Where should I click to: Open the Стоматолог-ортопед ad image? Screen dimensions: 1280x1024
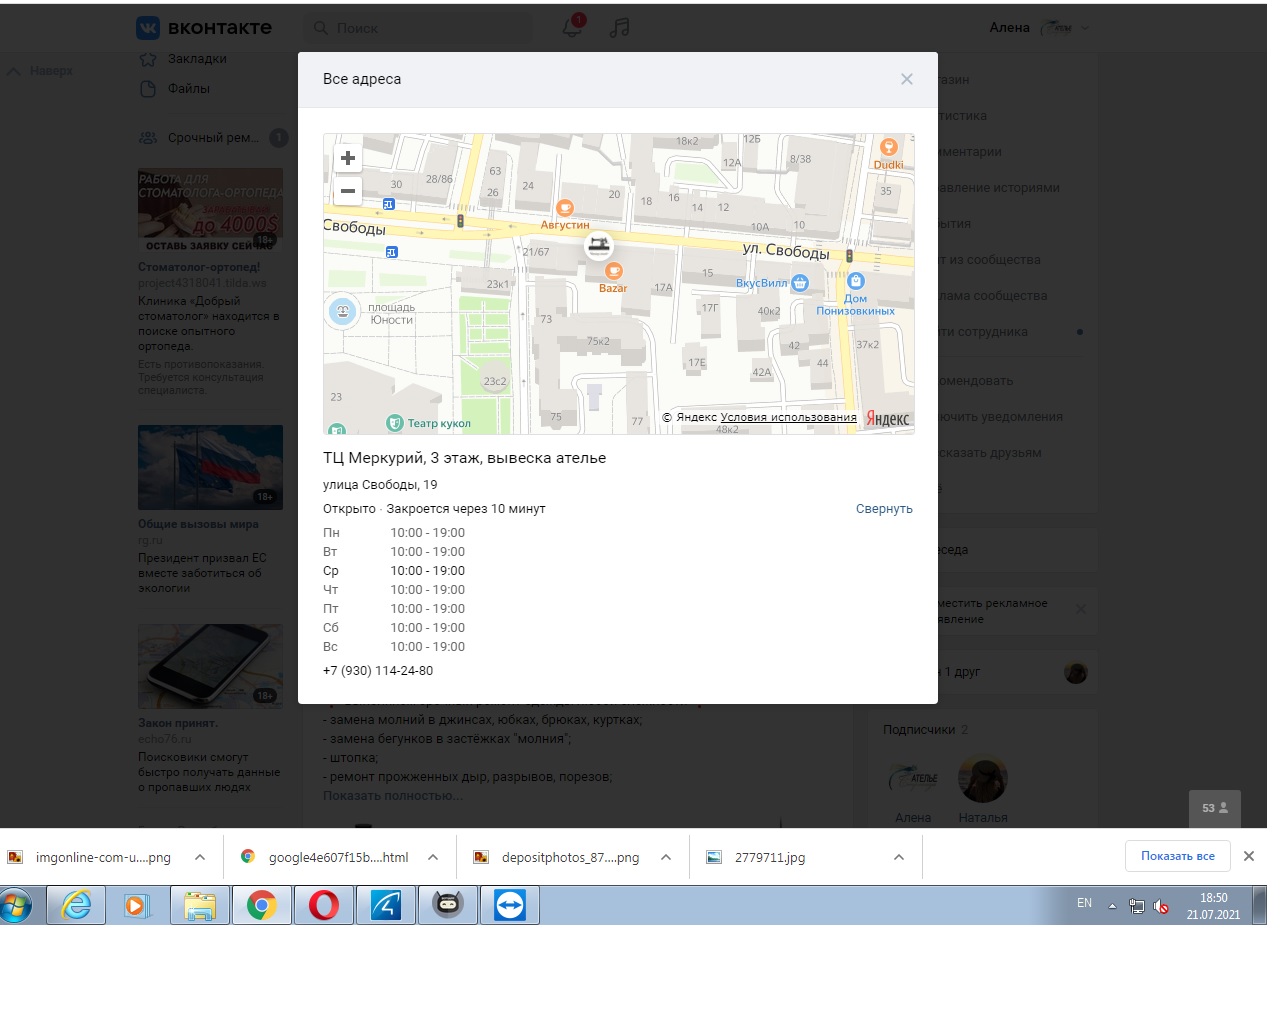[210, 211]
